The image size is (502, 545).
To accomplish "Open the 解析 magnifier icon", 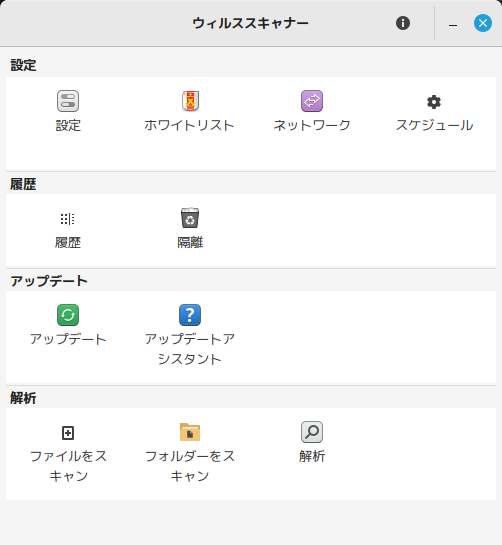I will [x=312, y=432].
